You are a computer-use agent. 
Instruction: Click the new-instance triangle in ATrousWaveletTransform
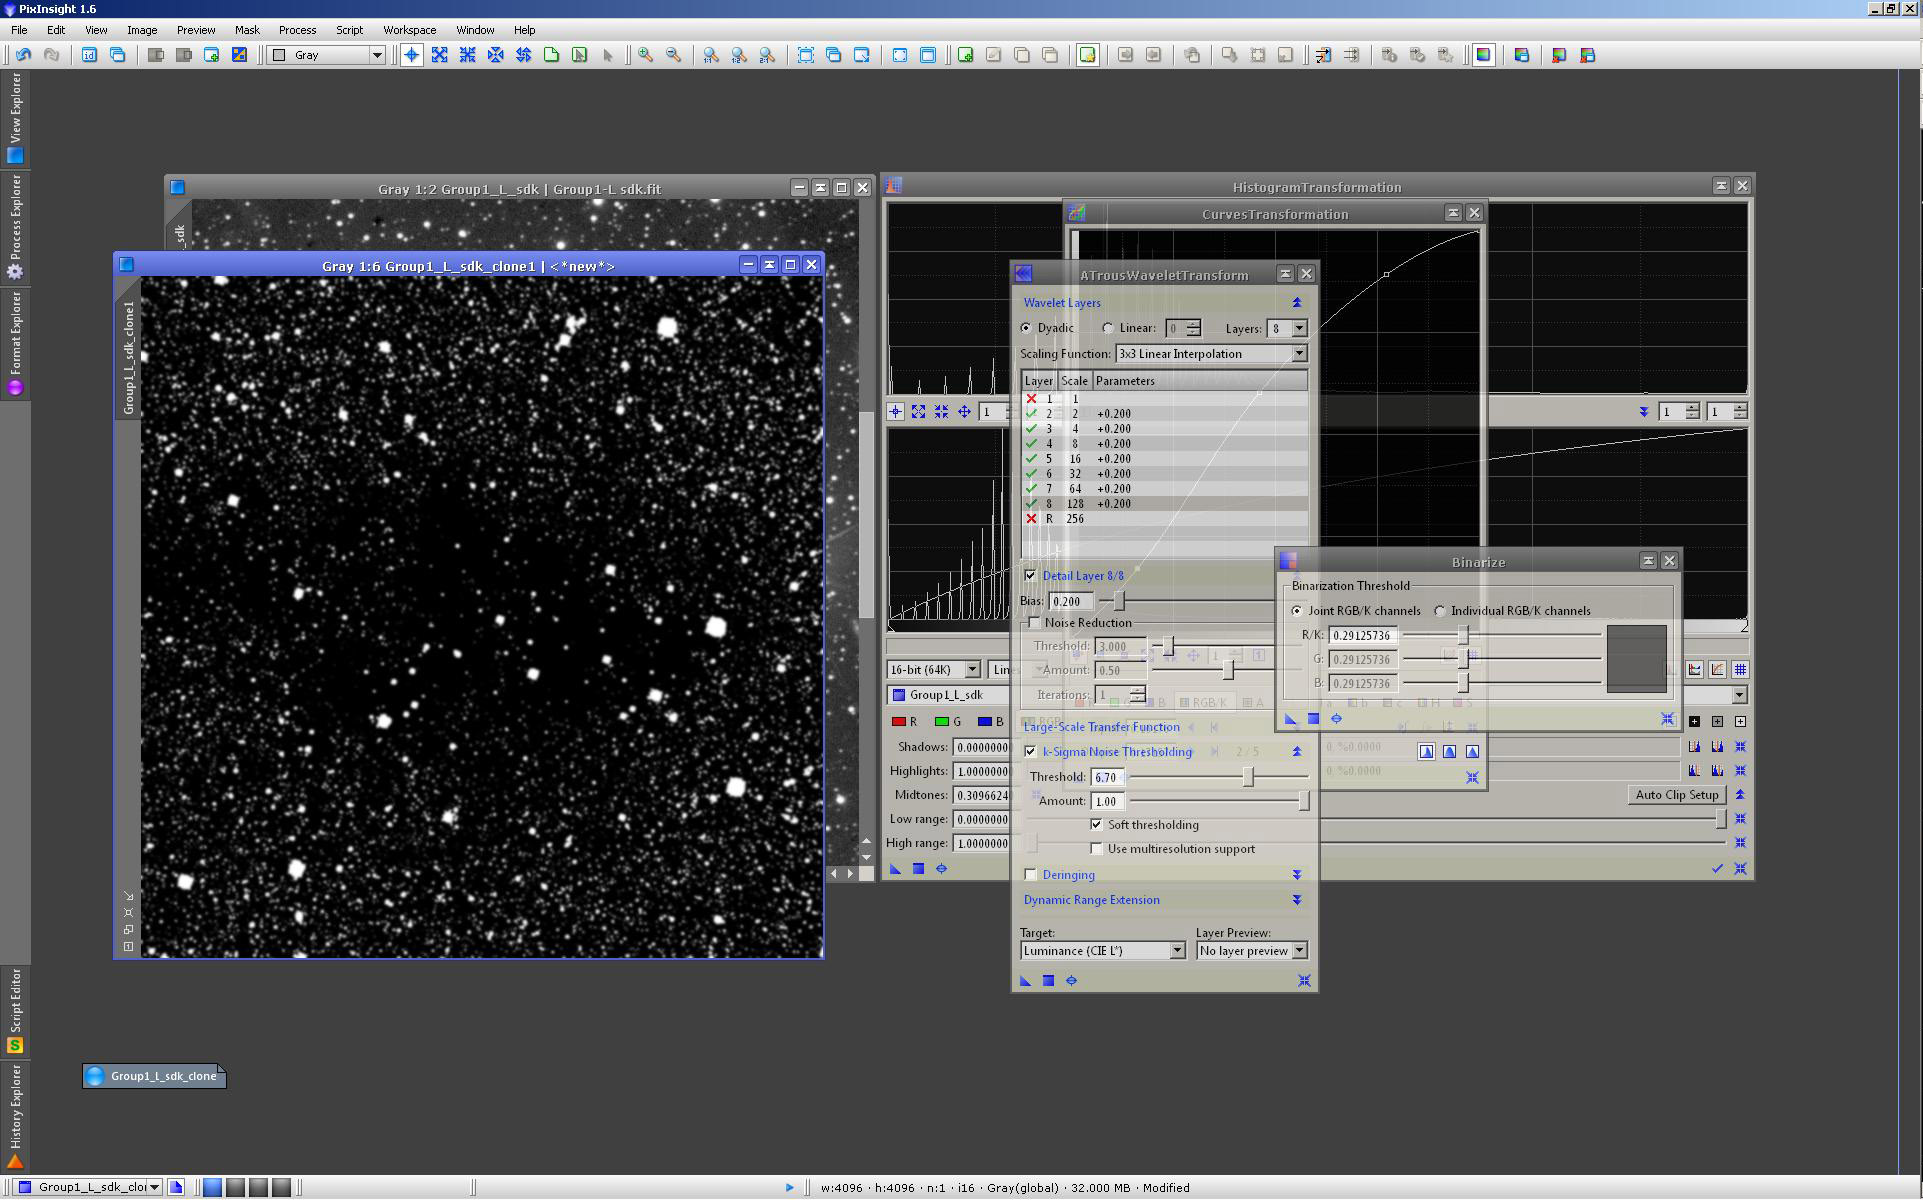point(1025,981)
